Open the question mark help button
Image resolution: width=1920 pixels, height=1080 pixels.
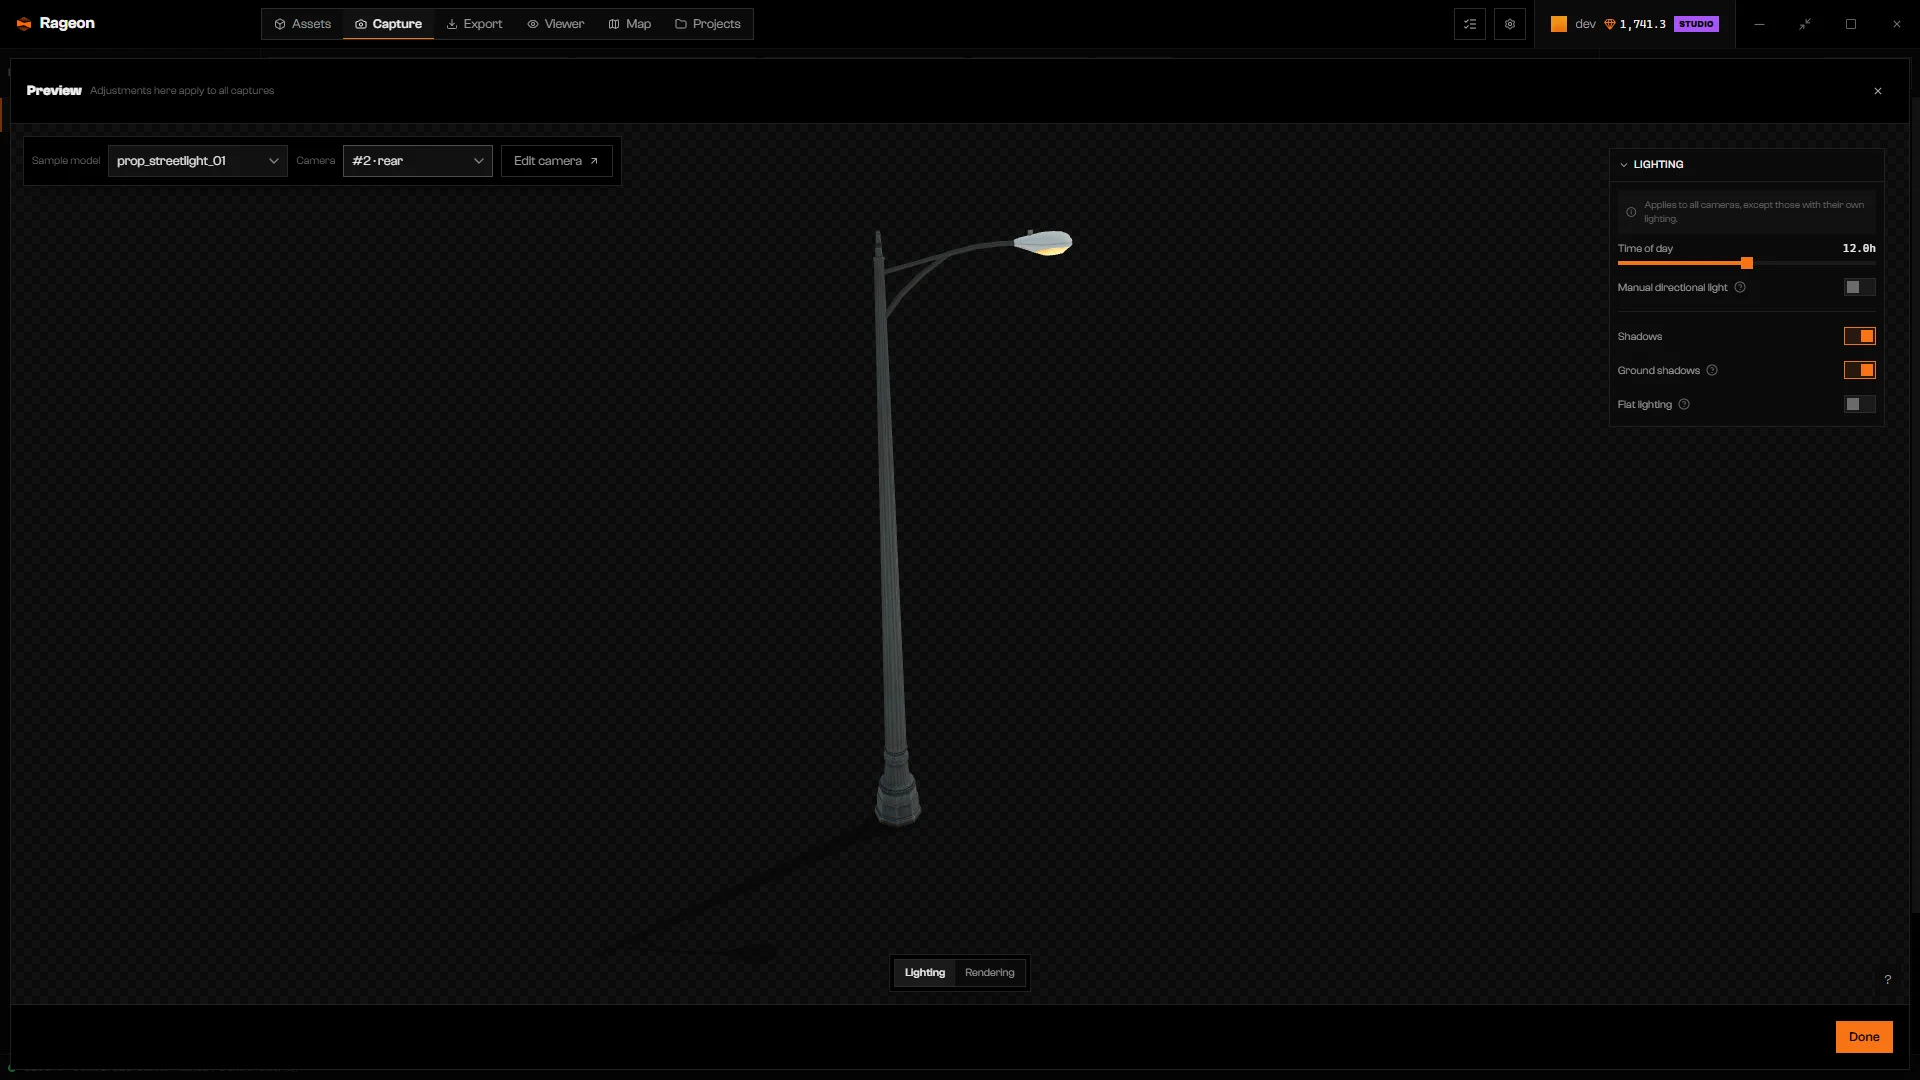1887,980
